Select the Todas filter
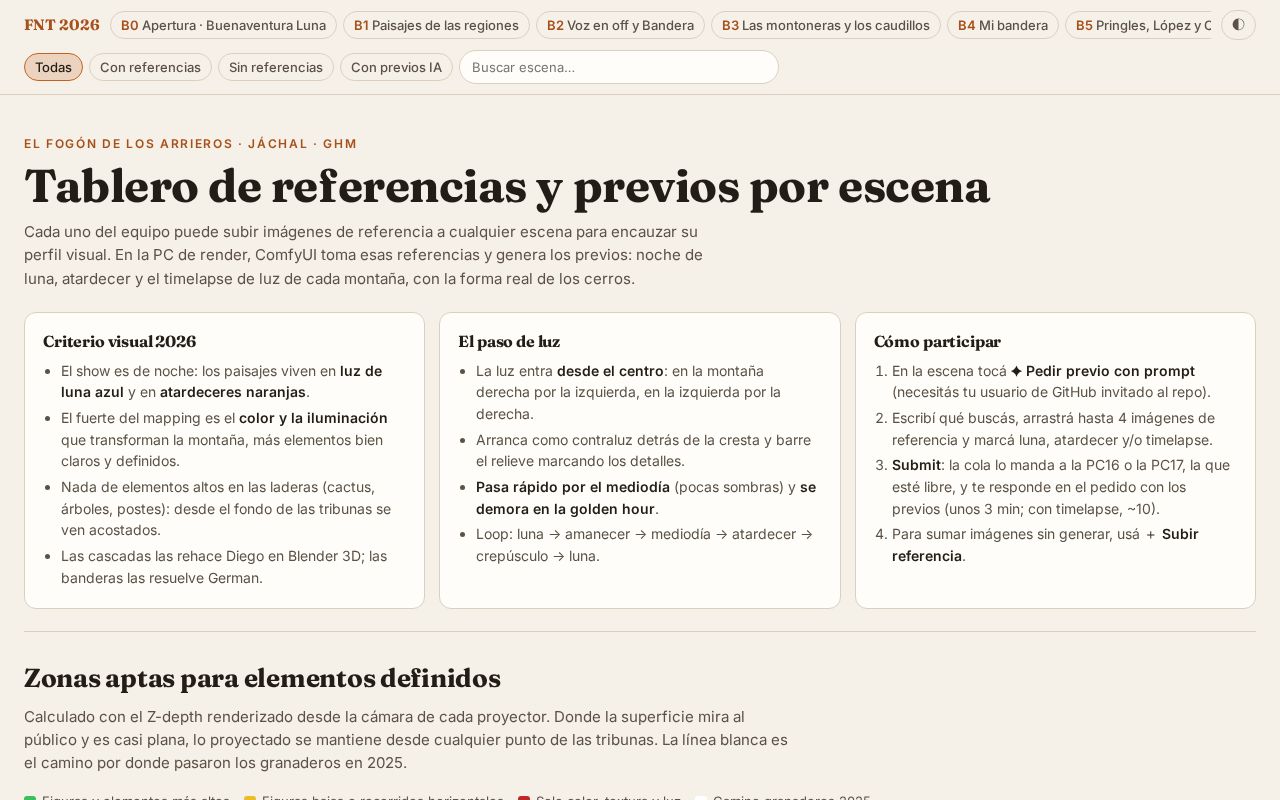Screen dimensions: 1280x800 pyautogui.click(x=53, y=67)
